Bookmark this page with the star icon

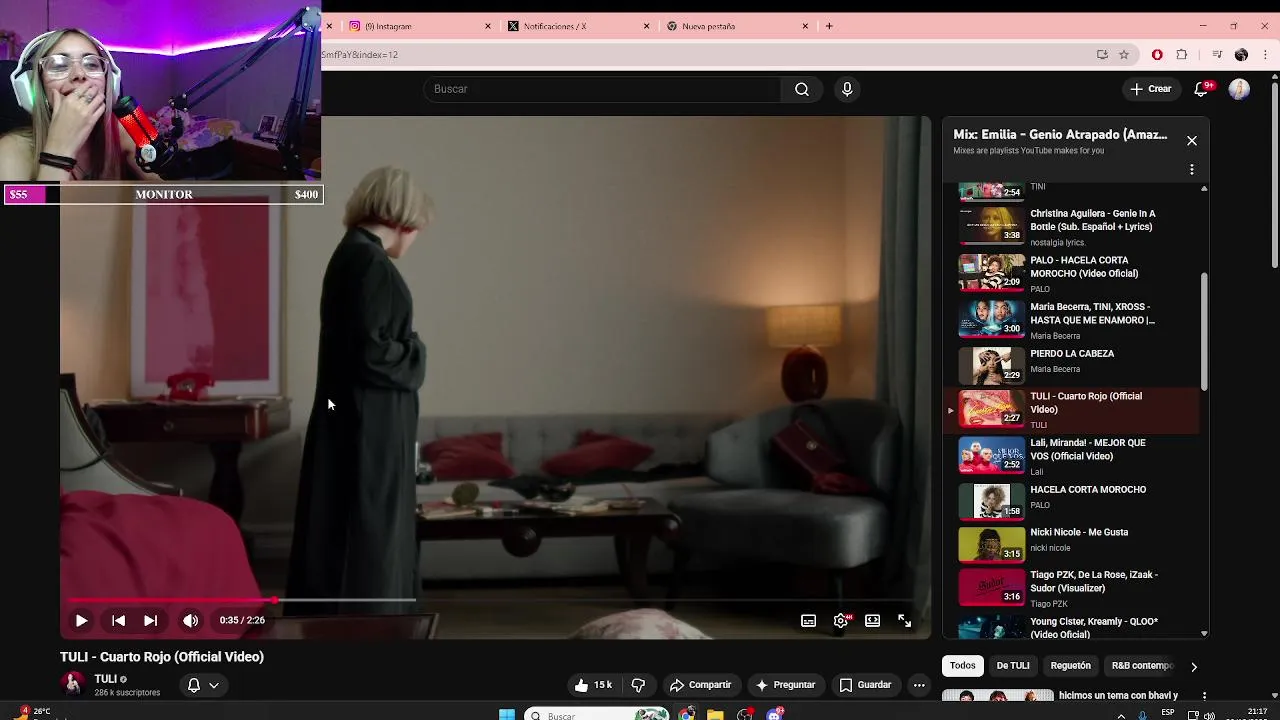click(1124, 55)
